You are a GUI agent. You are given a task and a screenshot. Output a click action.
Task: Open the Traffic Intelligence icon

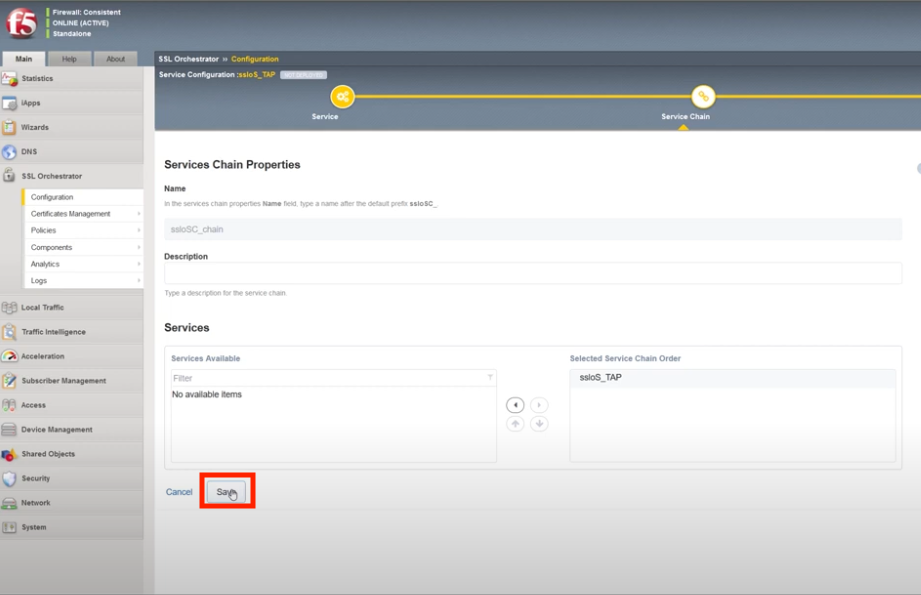tap(9, 332)
